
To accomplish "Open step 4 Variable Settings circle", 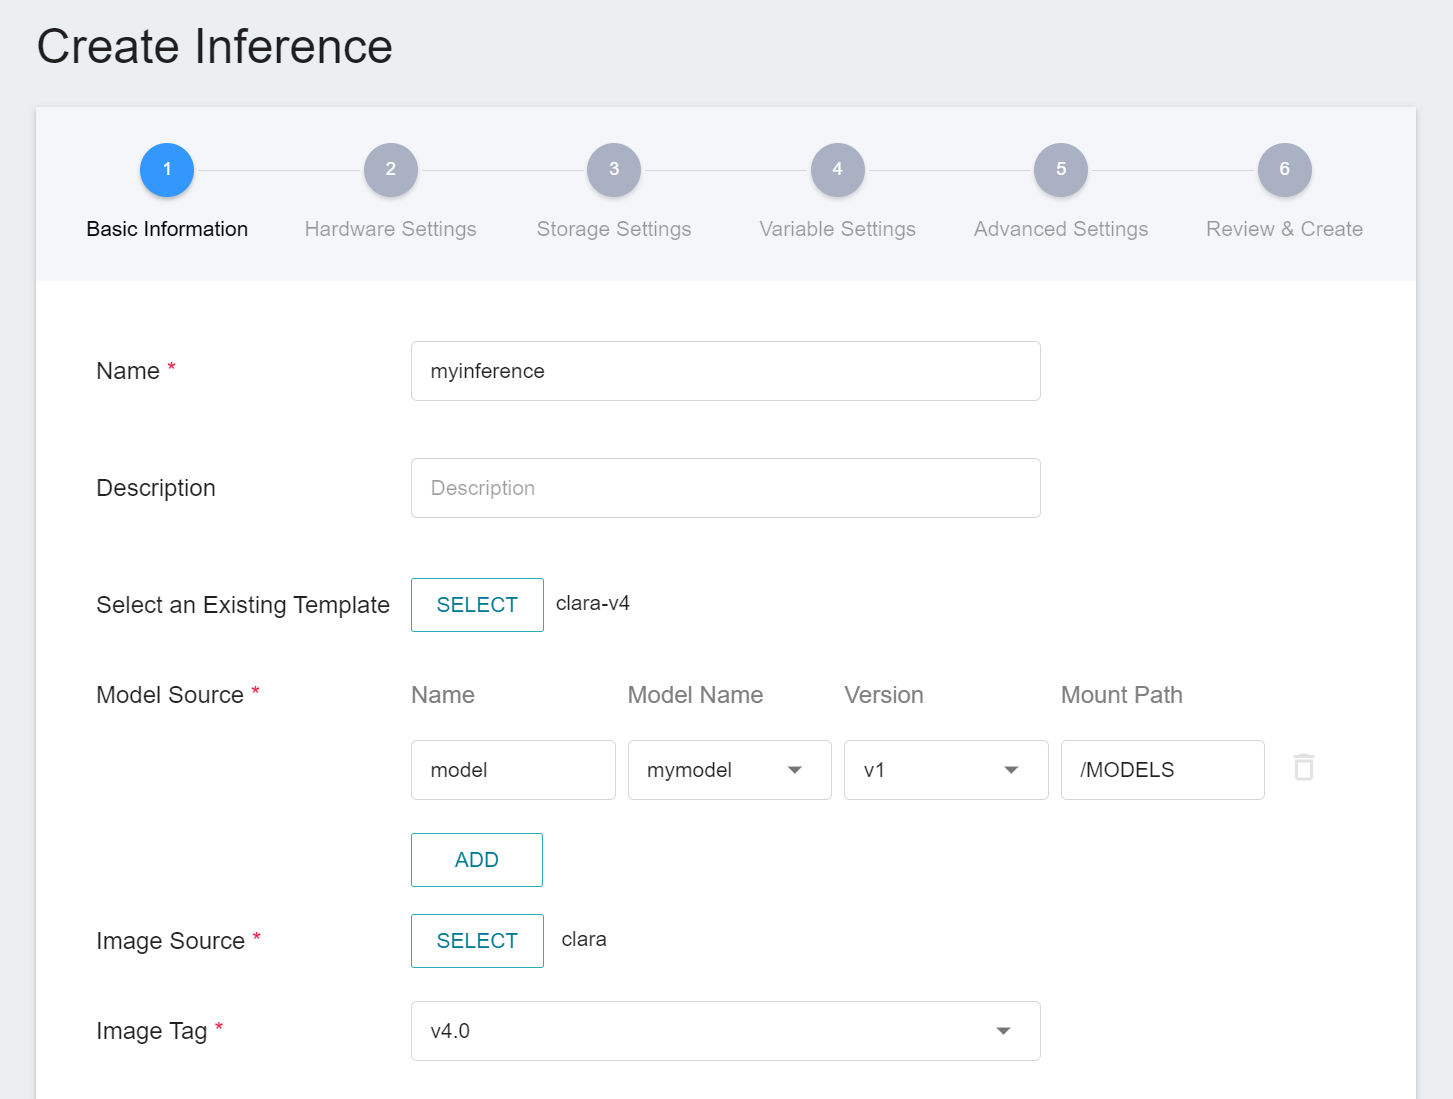I will coord(837,170).
